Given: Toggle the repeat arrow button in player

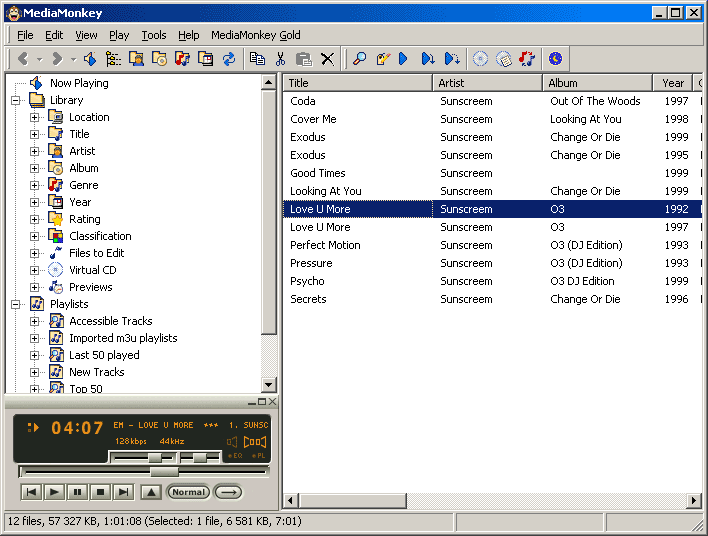Looking at the screenshot, I should pos(228,492).
